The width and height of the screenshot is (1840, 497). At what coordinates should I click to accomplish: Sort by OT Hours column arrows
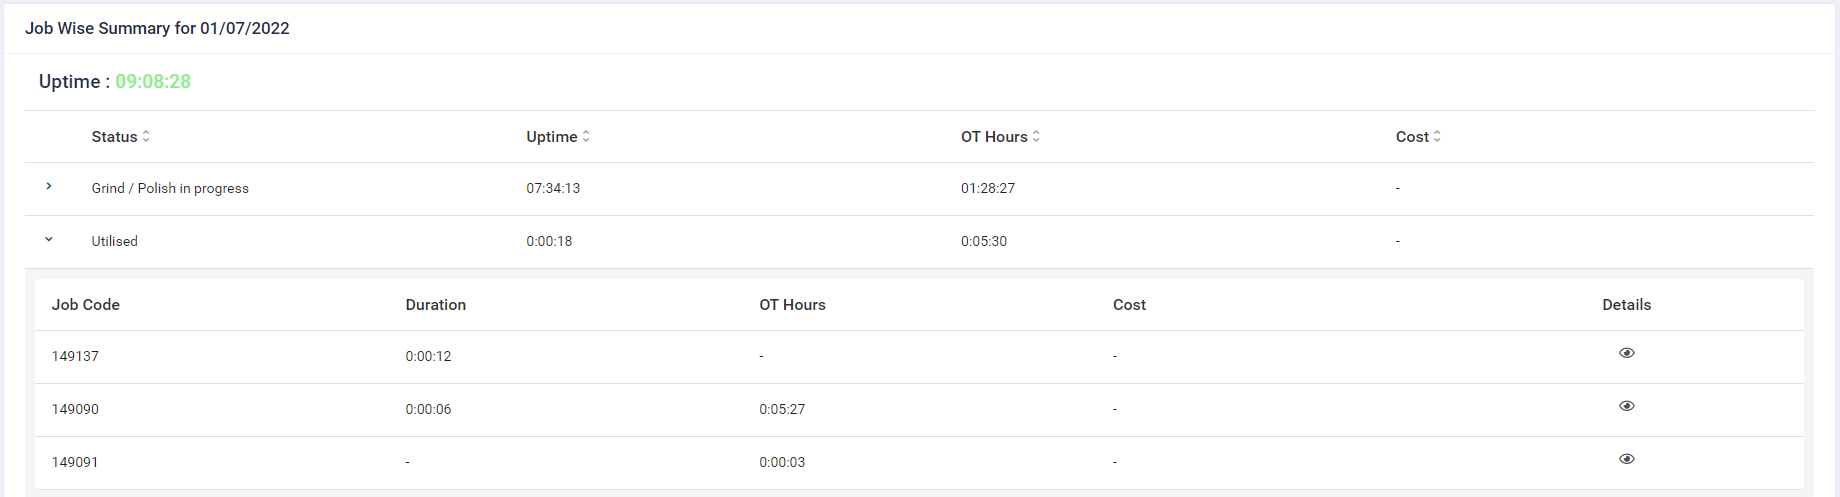[x=1036, y=137]
